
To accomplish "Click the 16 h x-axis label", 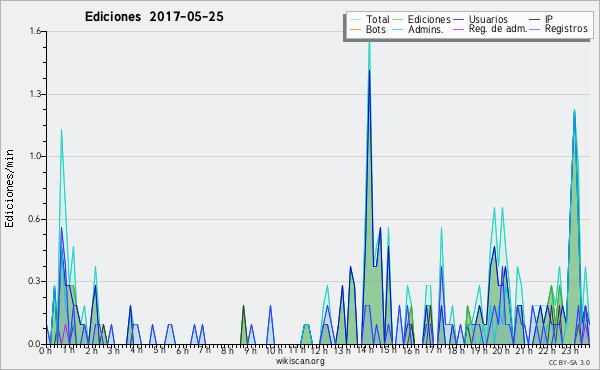I will (x=411, y=350).
